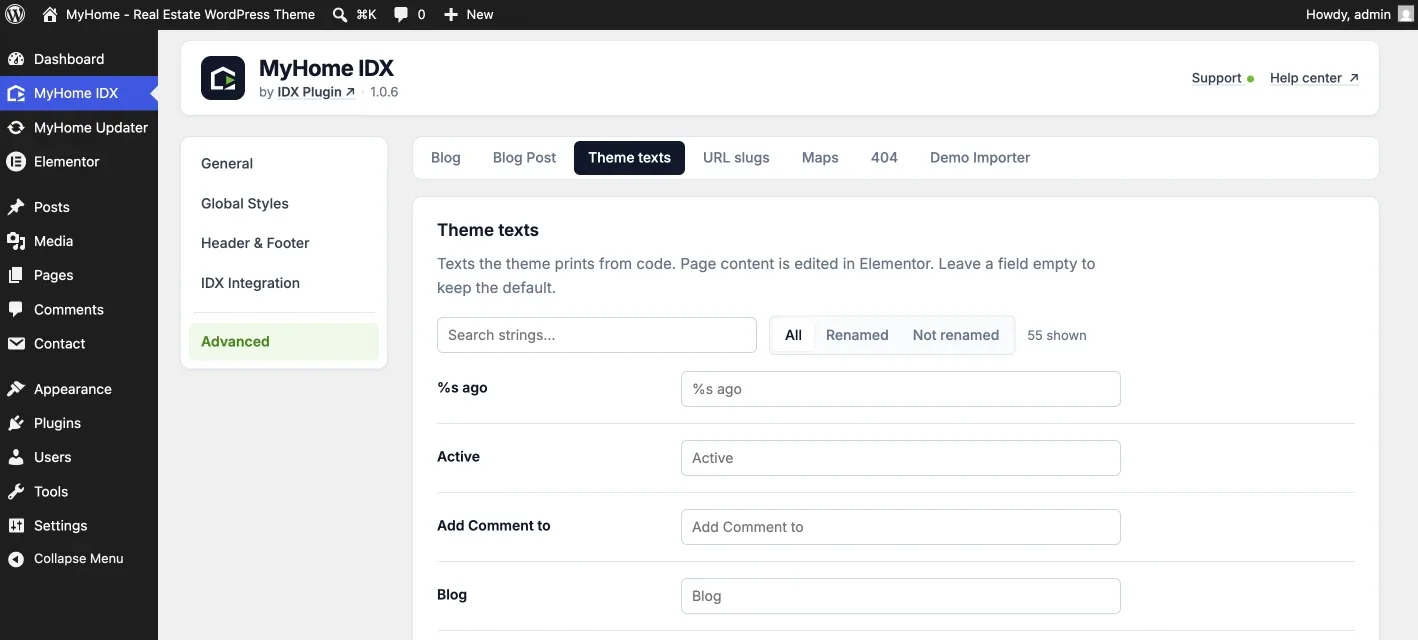Open the URL slugs tab
1418x640 pixels.
(736, 158)
